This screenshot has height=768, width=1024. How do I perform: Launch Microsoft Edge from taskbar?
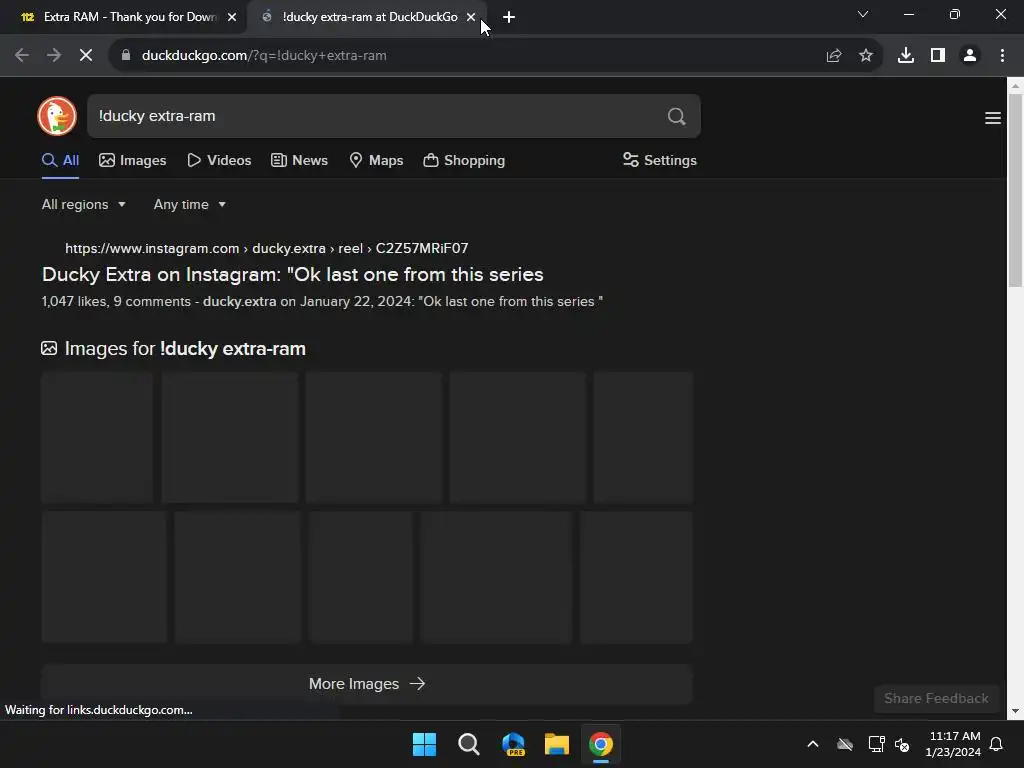click(x=513, y=744)
